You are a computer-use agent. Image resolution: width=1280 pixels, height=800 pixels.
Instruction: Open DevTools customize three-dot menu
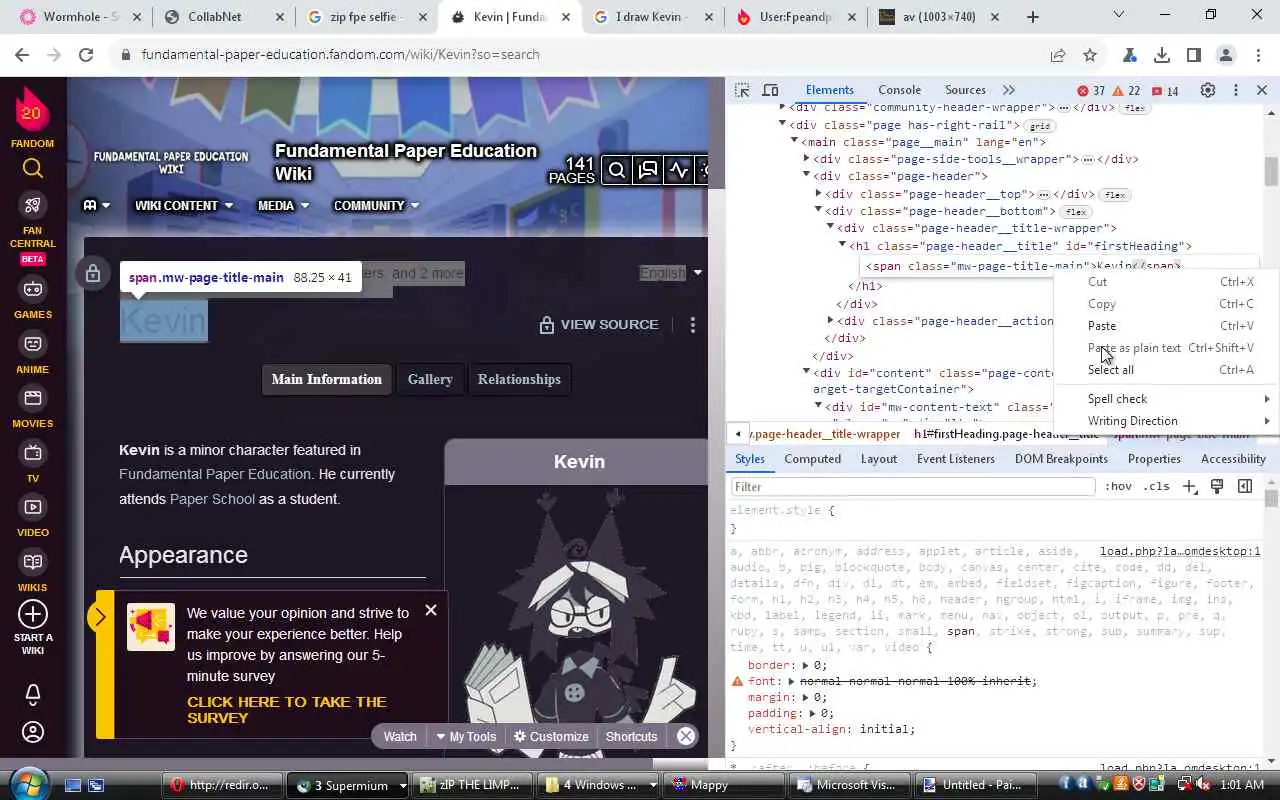tap(1236, 90)
